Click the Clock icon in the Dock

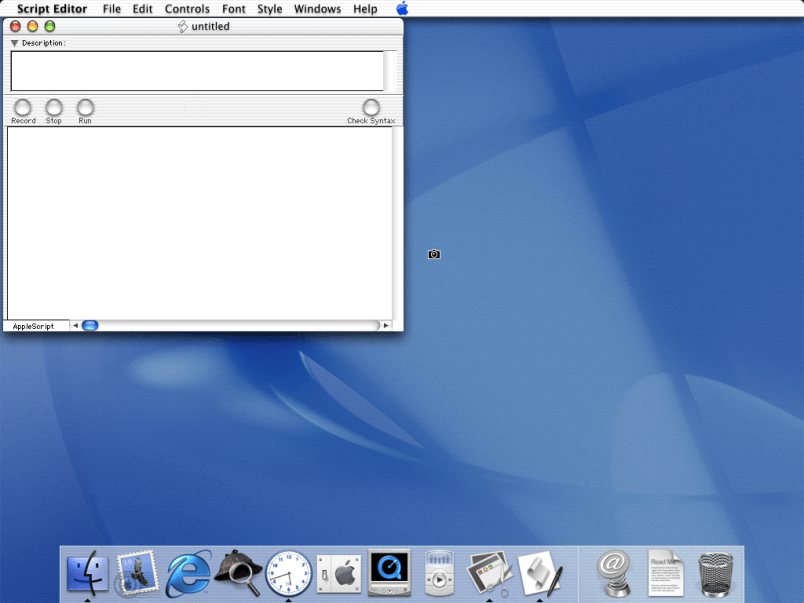click(288, 573)
